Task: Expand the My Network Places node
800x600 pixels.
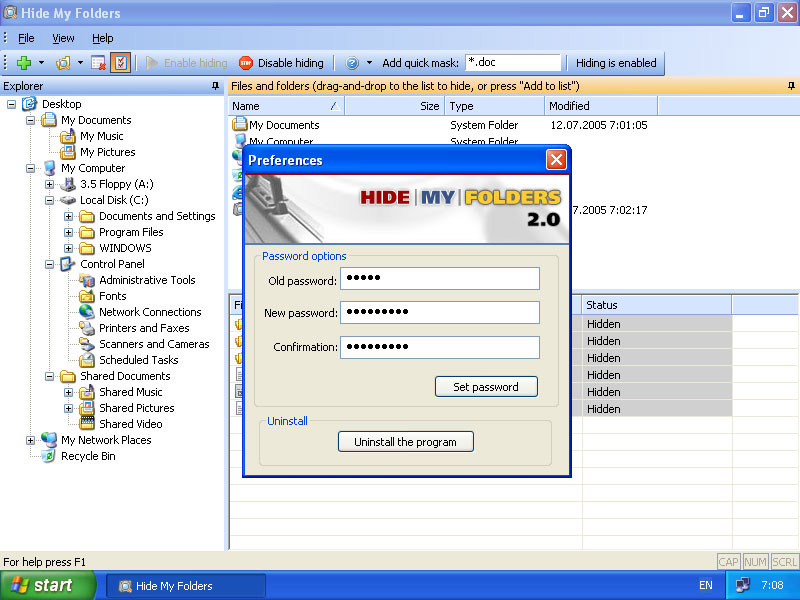Action: coord(31,440)
